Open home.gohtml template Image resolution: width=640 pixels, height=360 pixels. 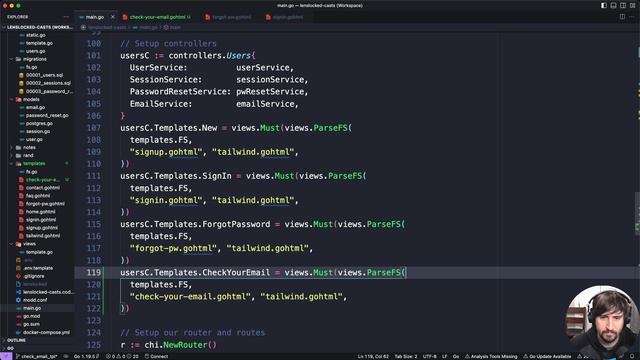click(x=40, y=212)
